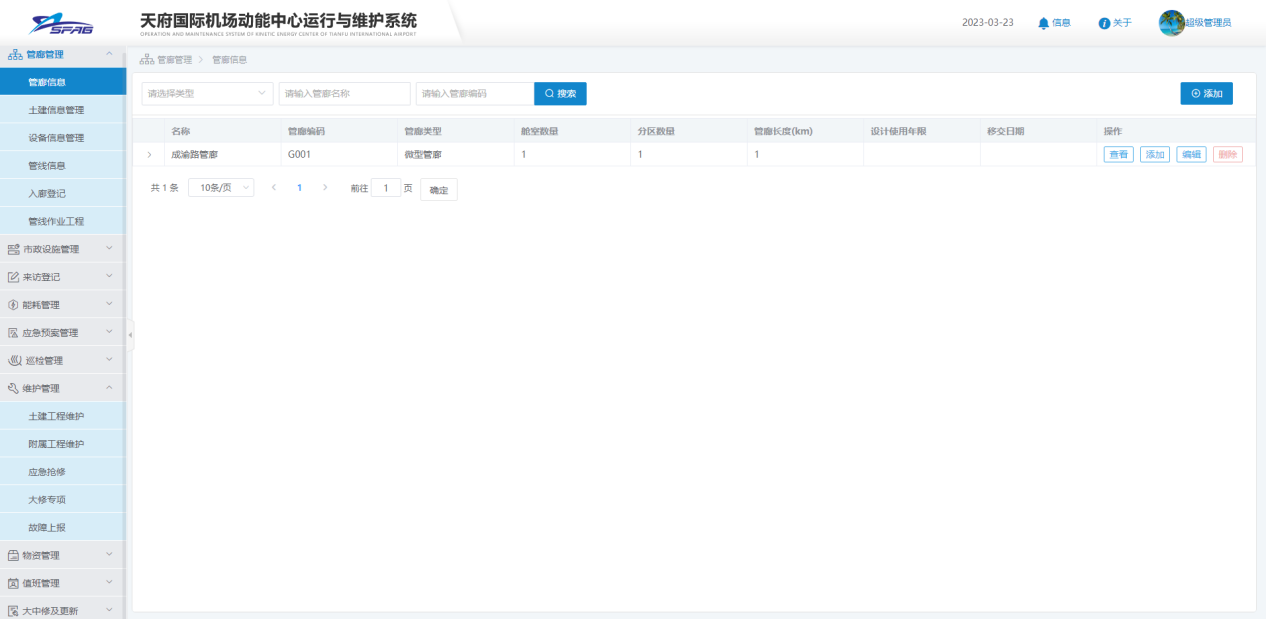Open the 应急抢修 menu item

click(x=47, y=472)
